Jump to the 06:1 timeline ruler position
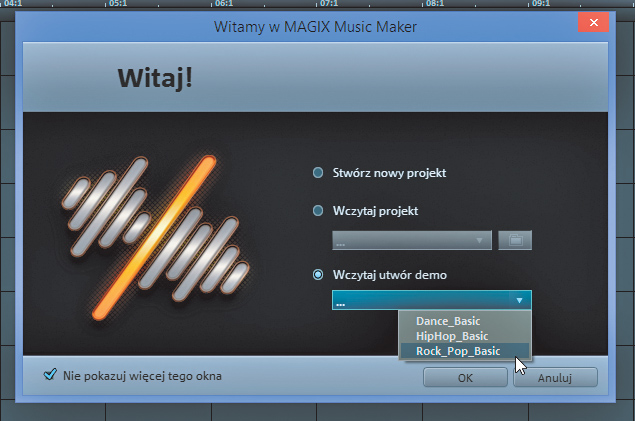Screen dimensions: 635x421 coord(223,4)
